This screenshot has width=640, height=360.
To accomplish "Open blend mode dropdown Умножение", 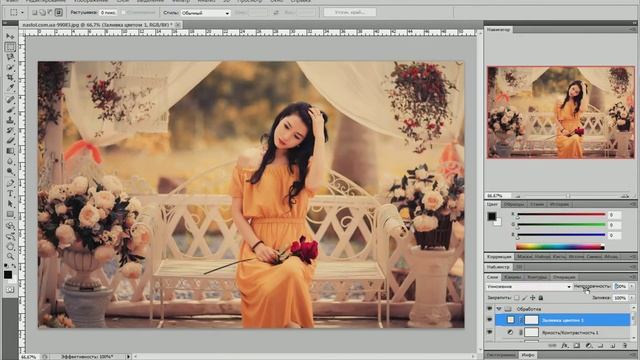I will 529,287.
